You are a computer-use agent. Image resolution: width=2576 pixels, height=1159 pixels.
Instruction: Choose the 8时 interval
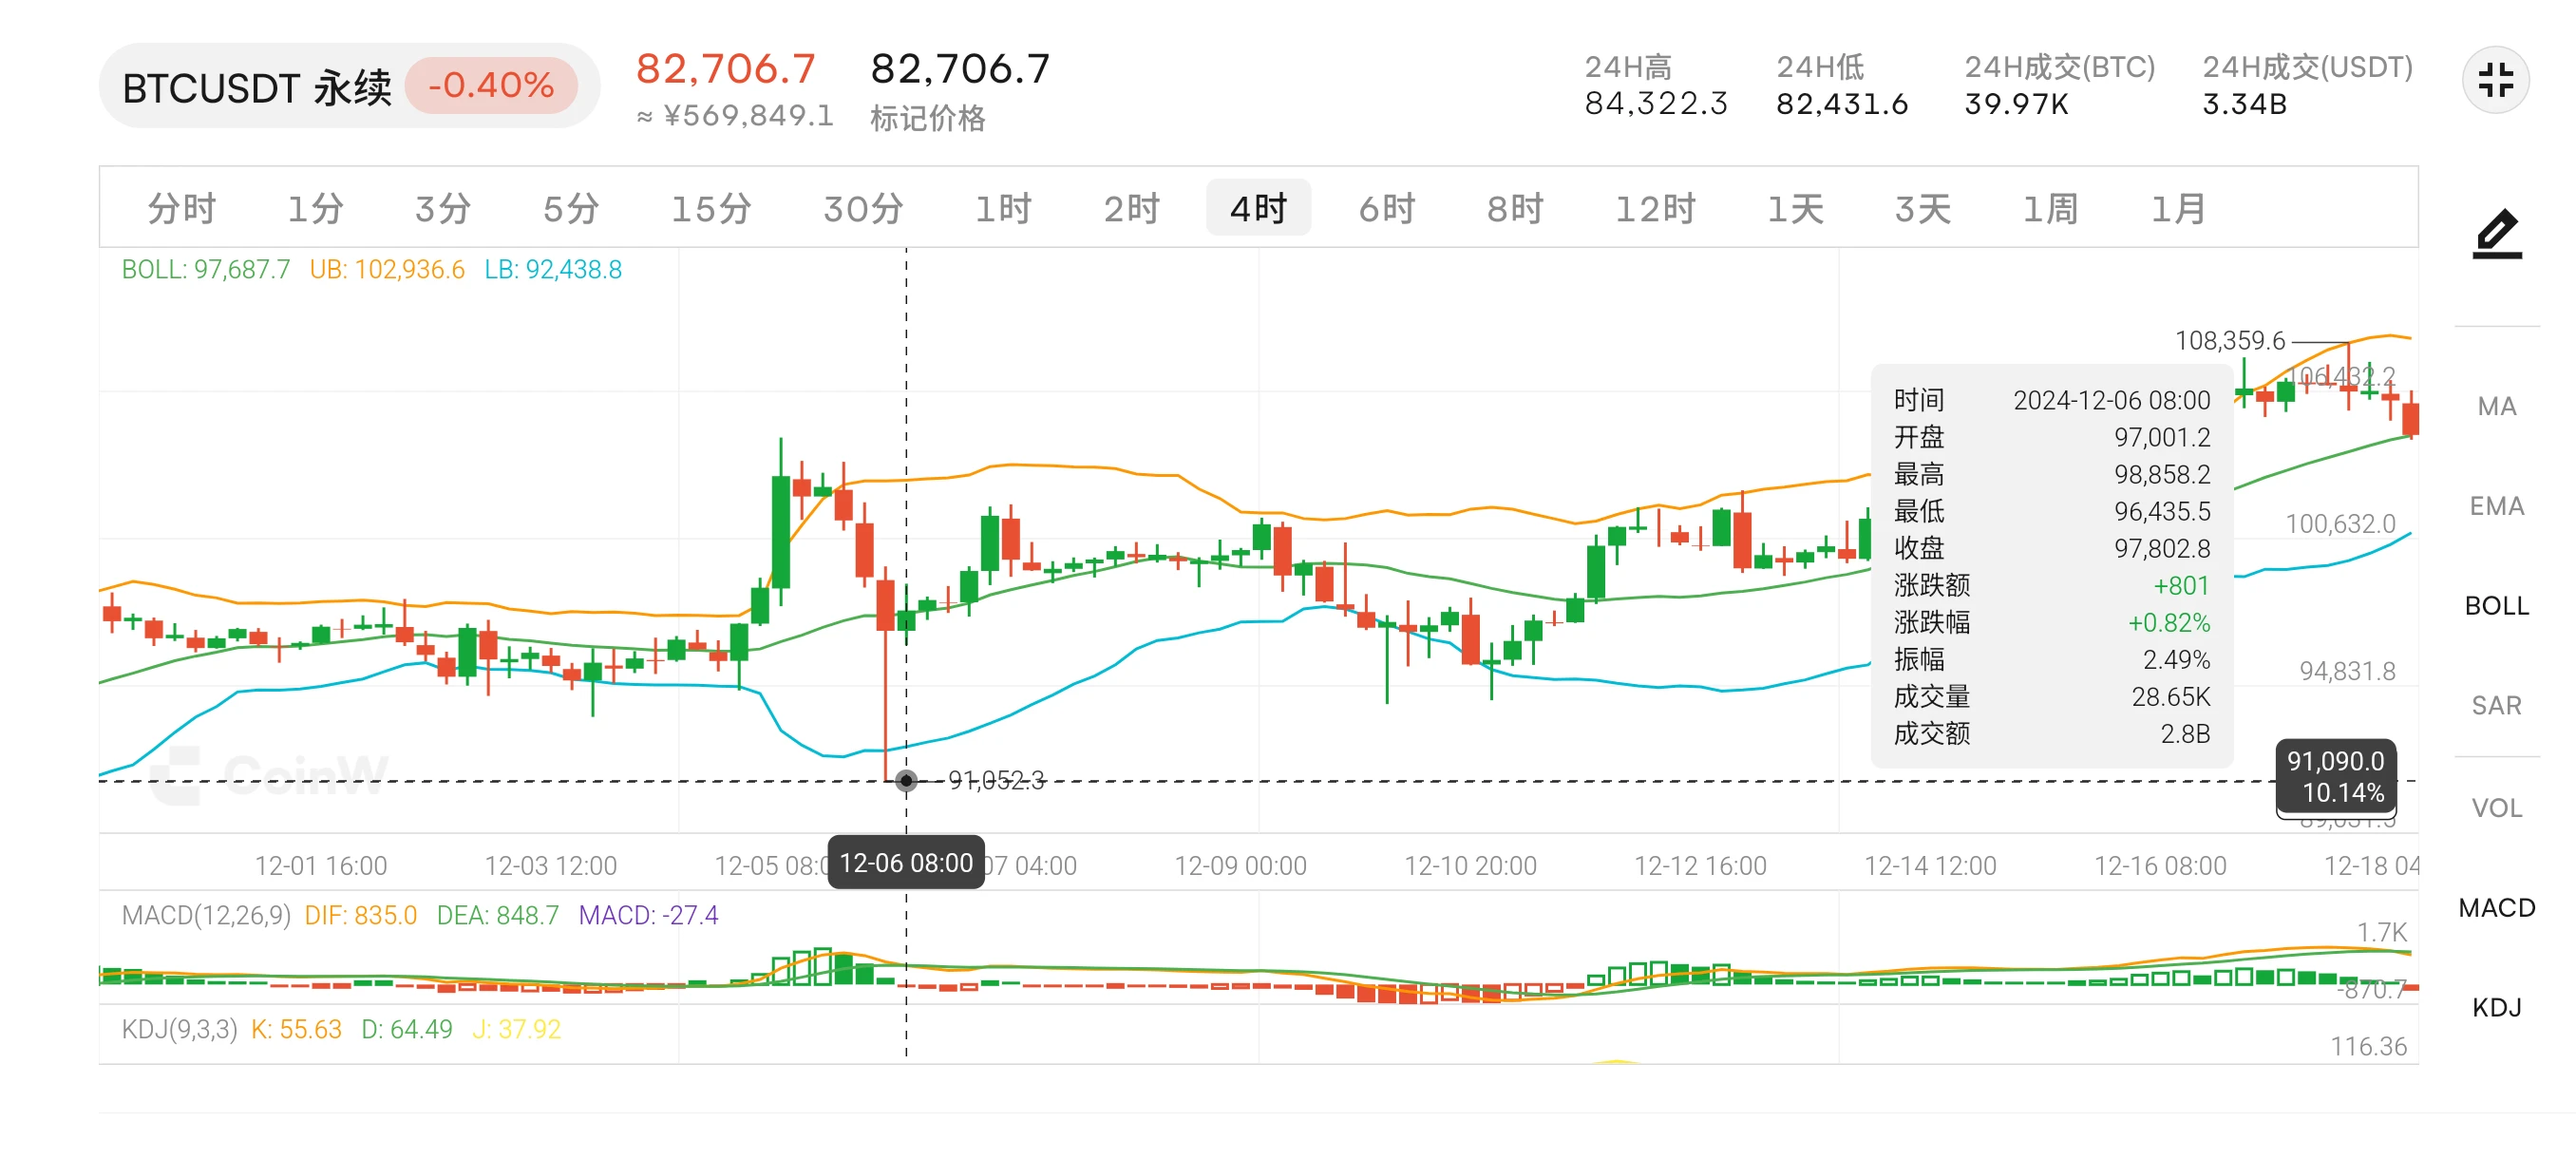(x=1515, y=208)
